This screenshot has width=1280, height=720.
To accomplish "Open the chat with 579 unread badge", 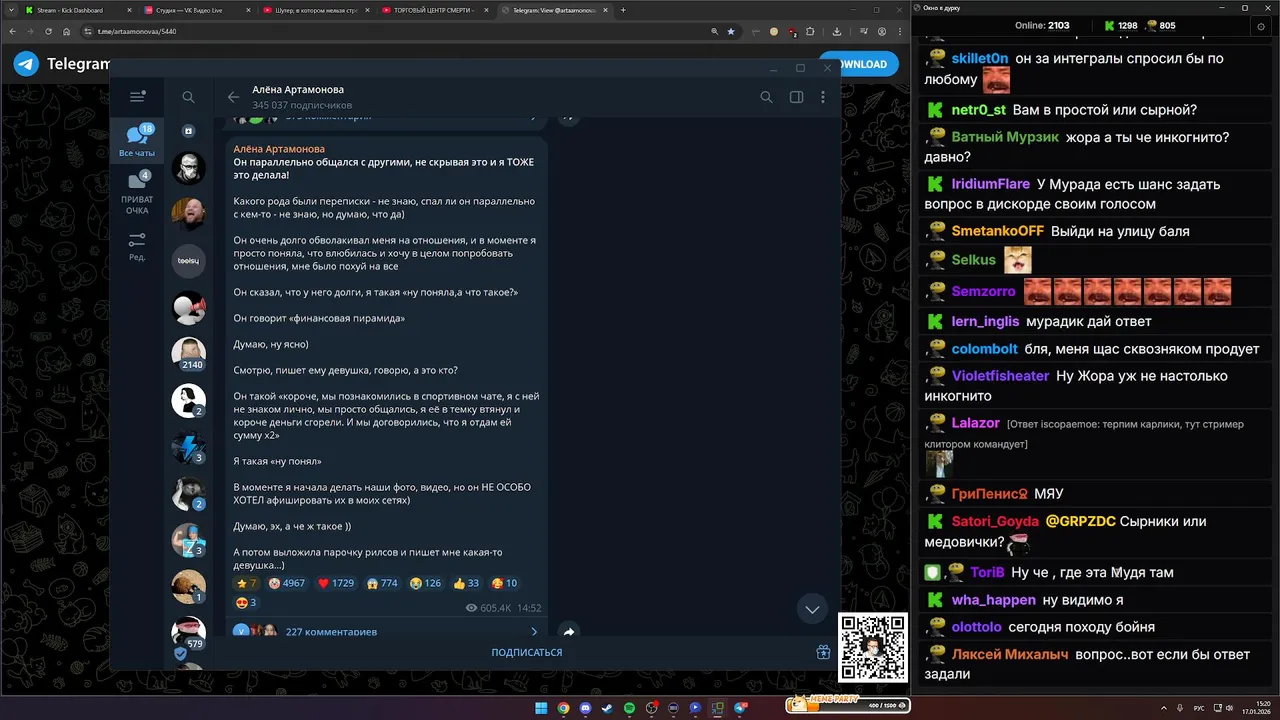I will (x=189, y=634).
